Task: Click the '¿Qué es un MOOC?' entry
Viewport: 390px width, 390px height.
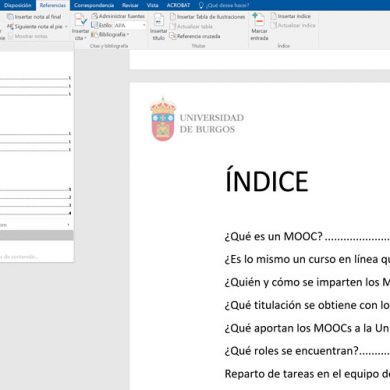Action: pos(273,236)
